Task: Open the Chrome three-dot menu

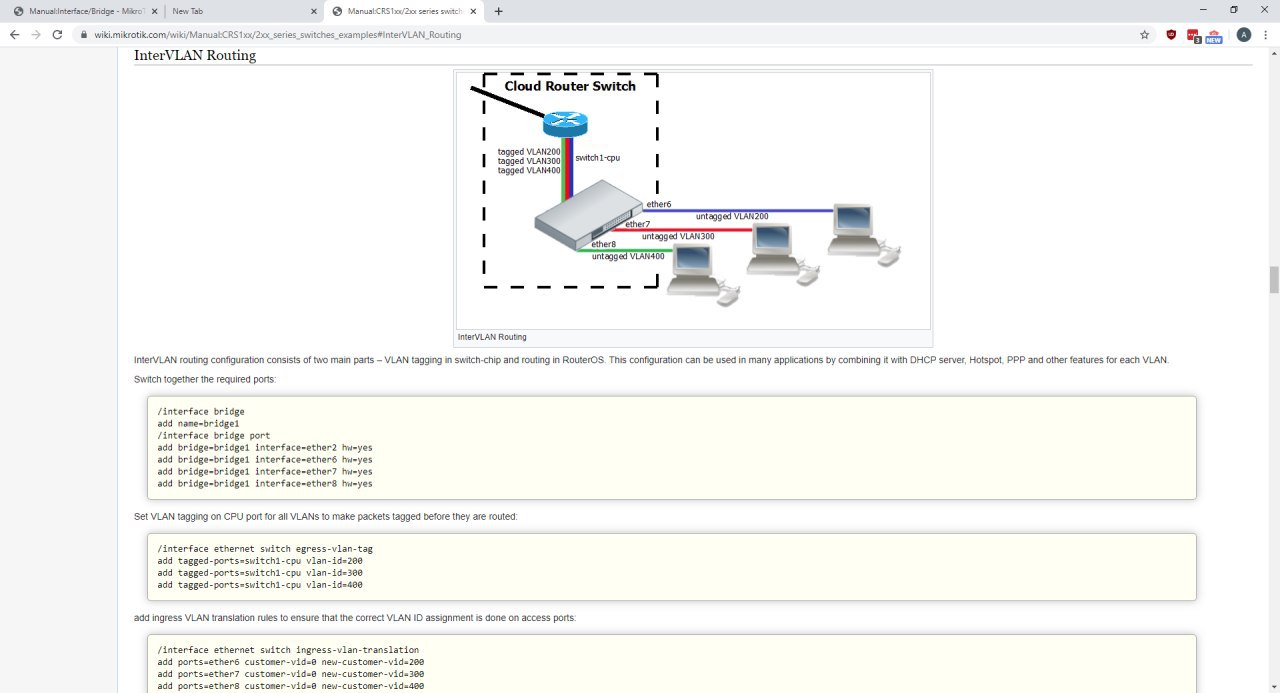Action: (x=1265, y=34)
